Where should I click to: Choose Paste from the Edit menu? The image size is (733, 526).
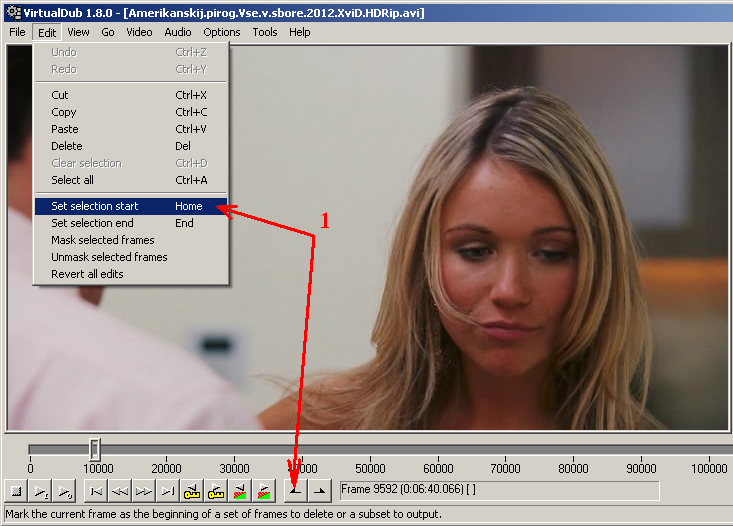(x=131, y=129)
